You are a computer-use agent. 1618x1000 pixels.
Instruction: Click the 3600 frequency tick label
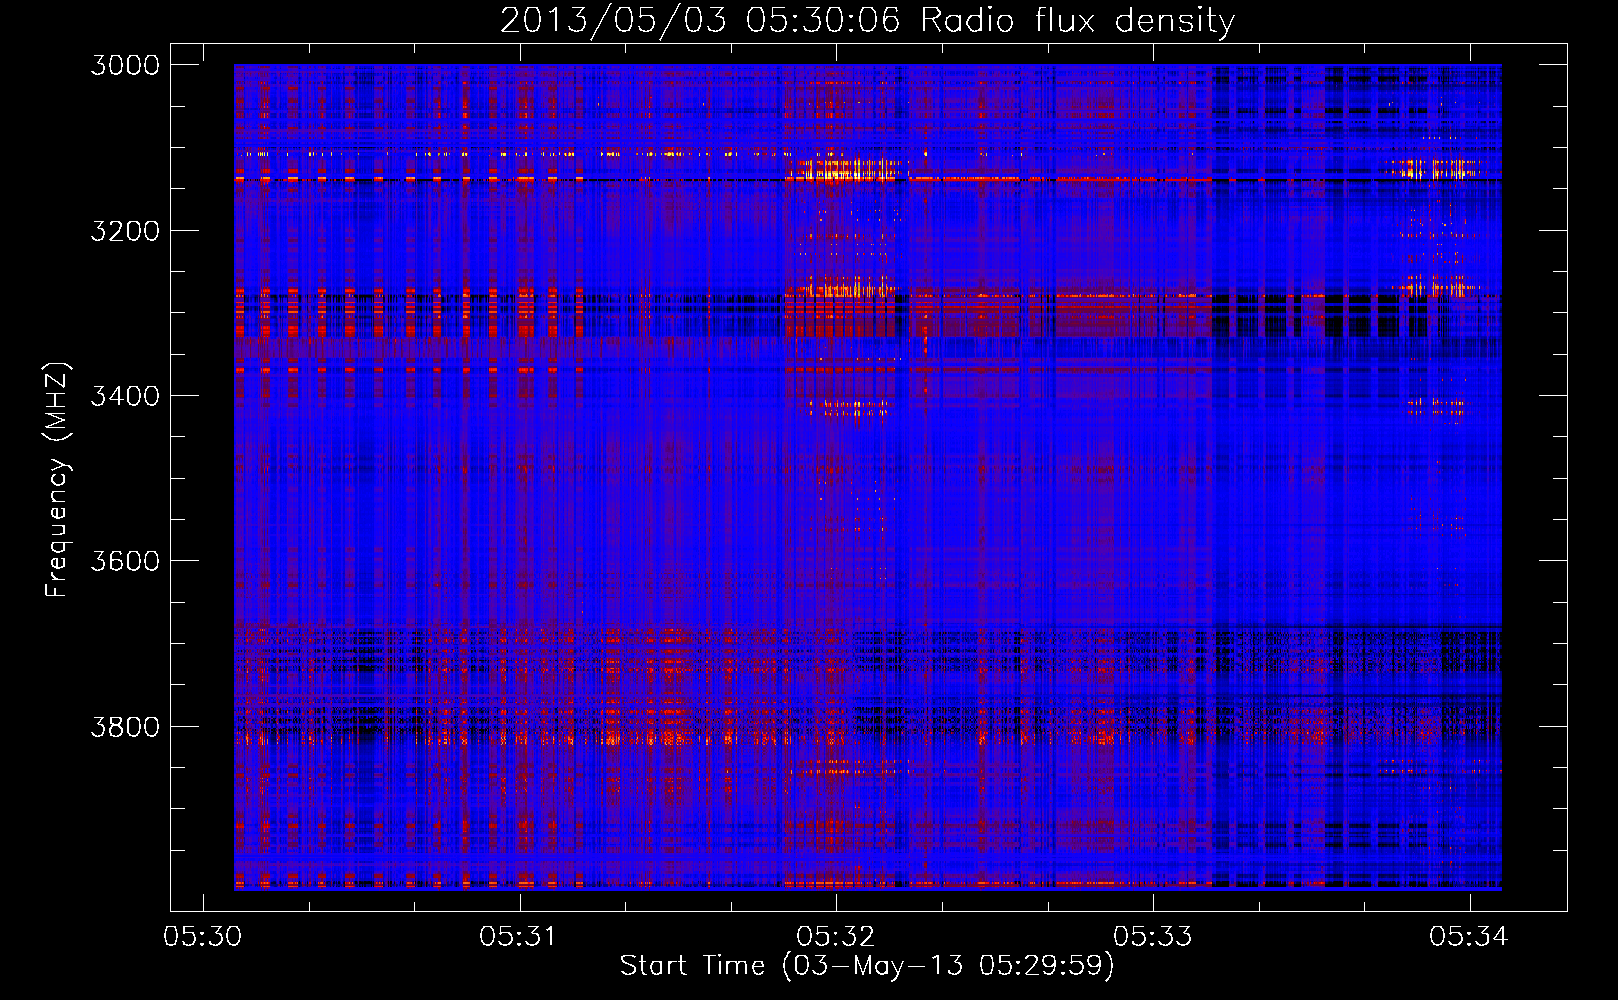coord(125,561)
